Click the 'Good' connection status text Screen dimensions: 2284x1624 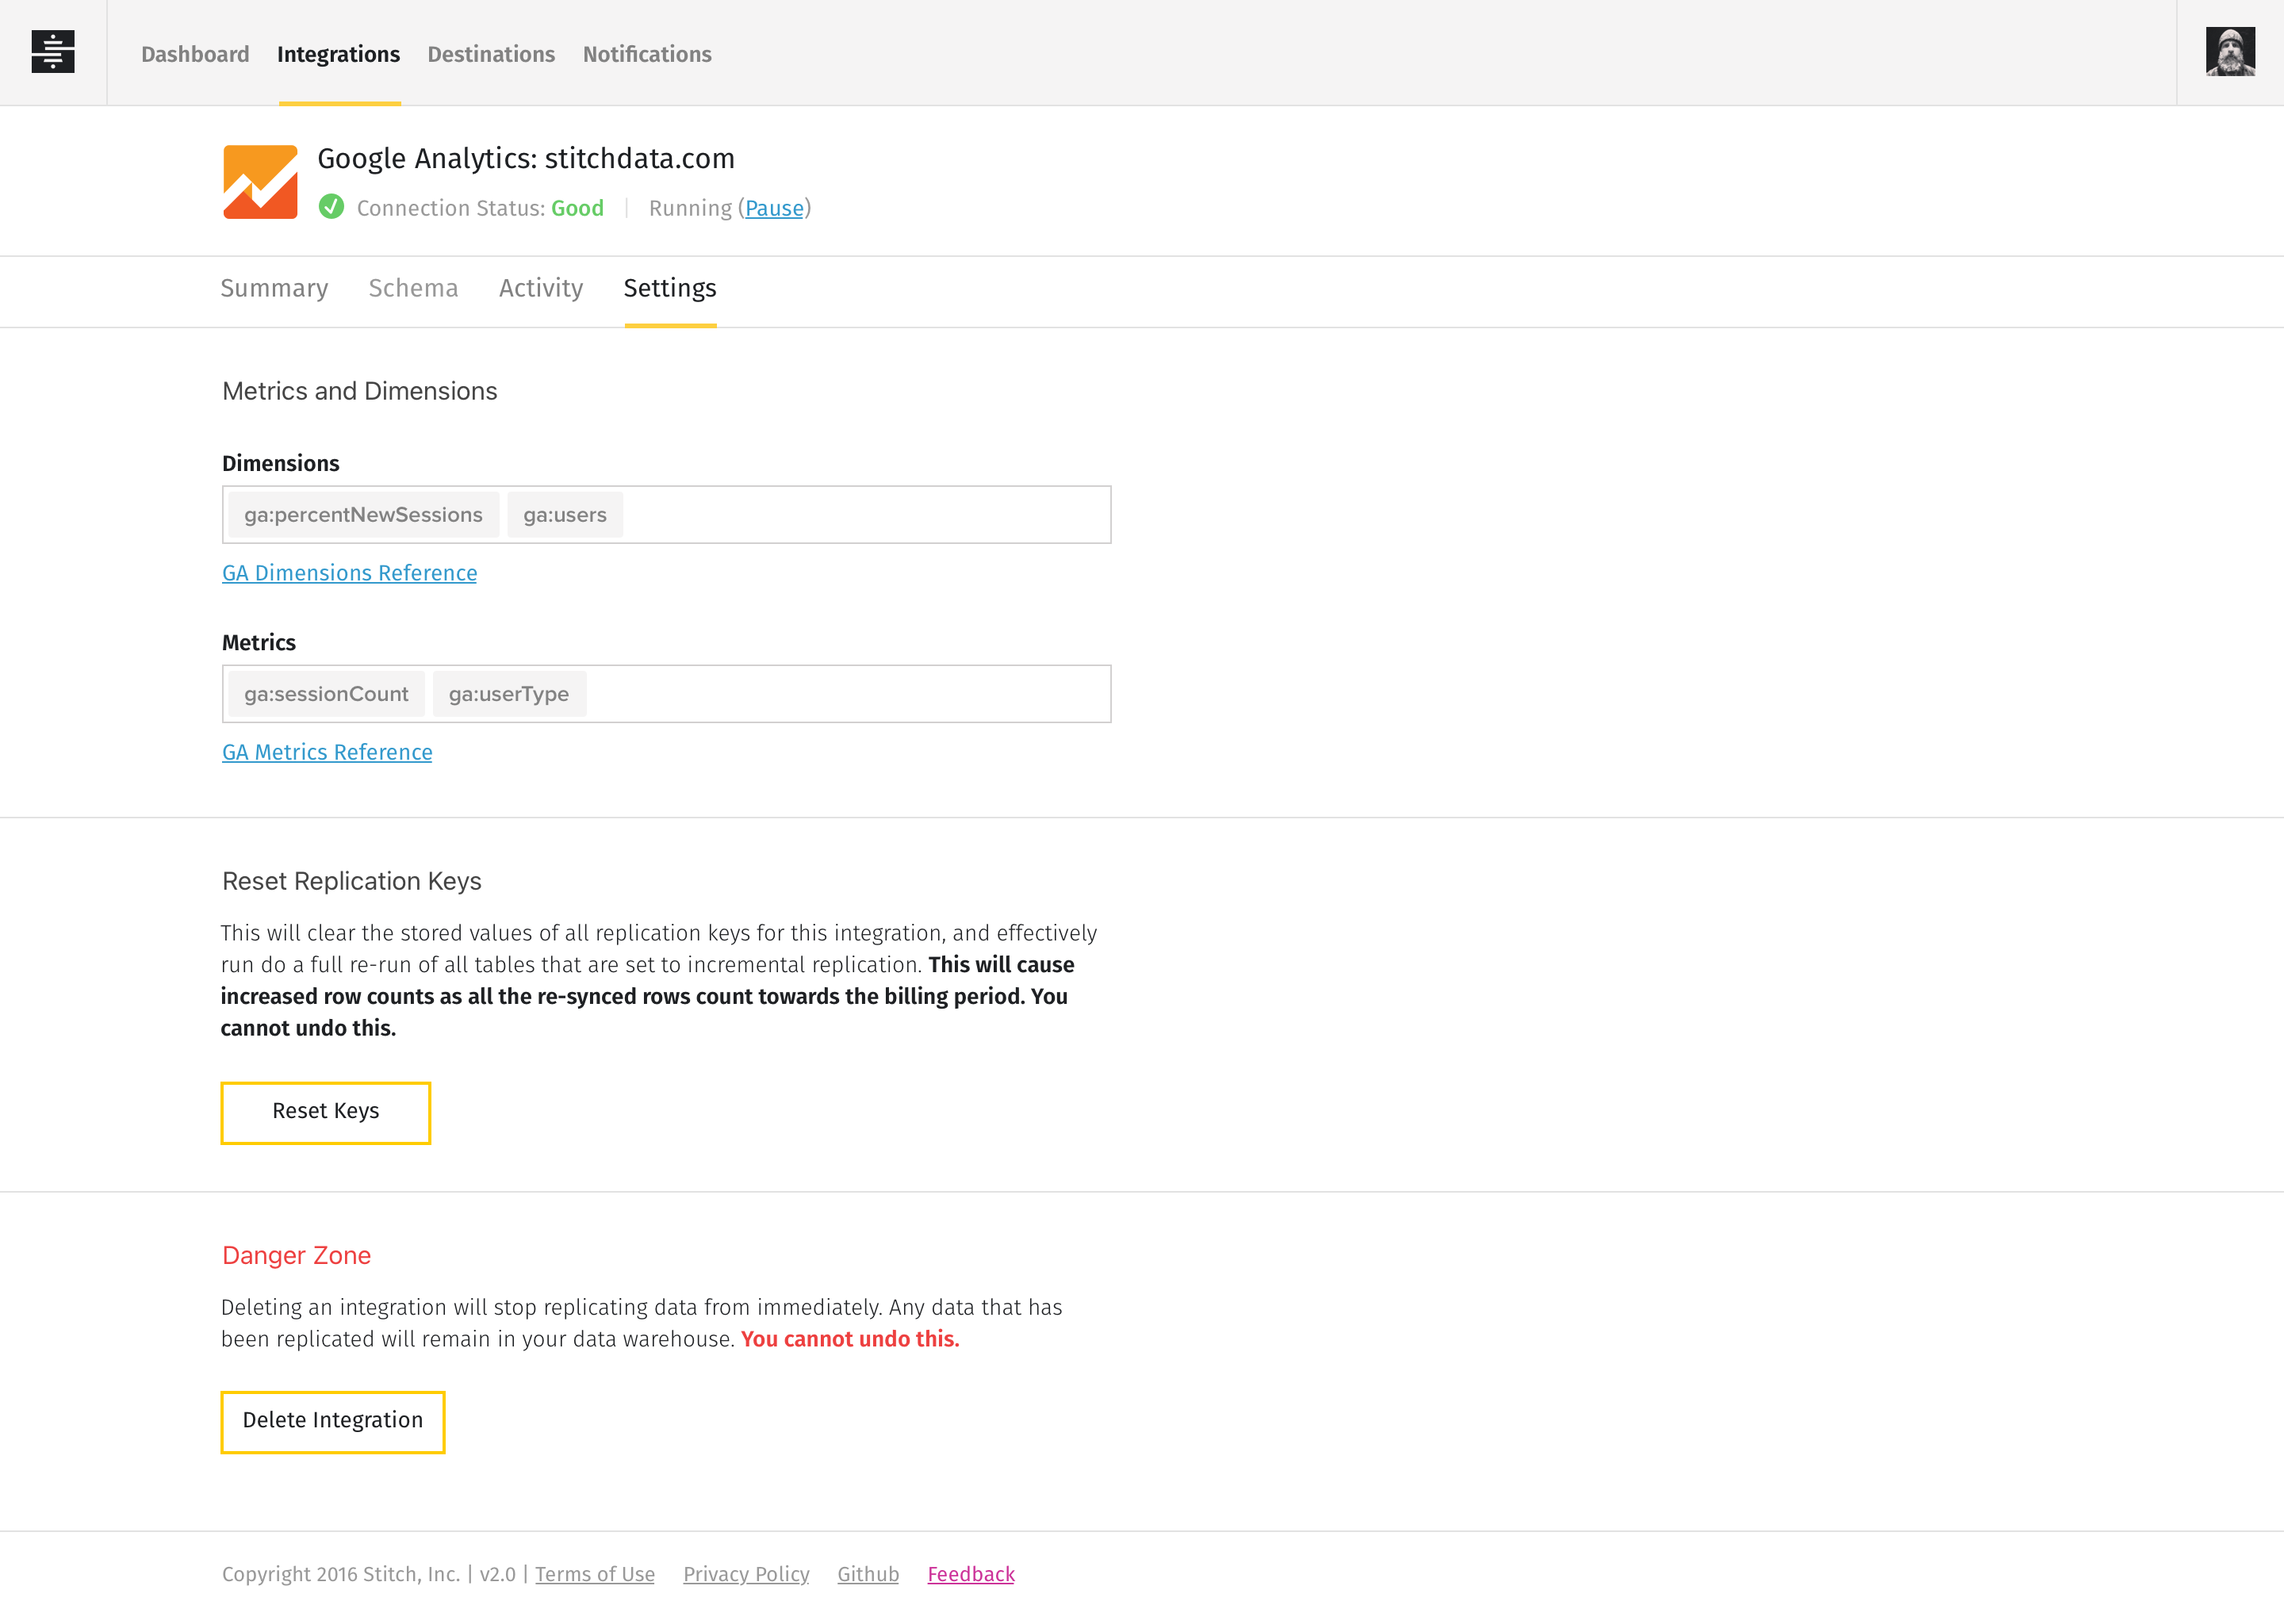pyautogui.click(x=577, y=208)
